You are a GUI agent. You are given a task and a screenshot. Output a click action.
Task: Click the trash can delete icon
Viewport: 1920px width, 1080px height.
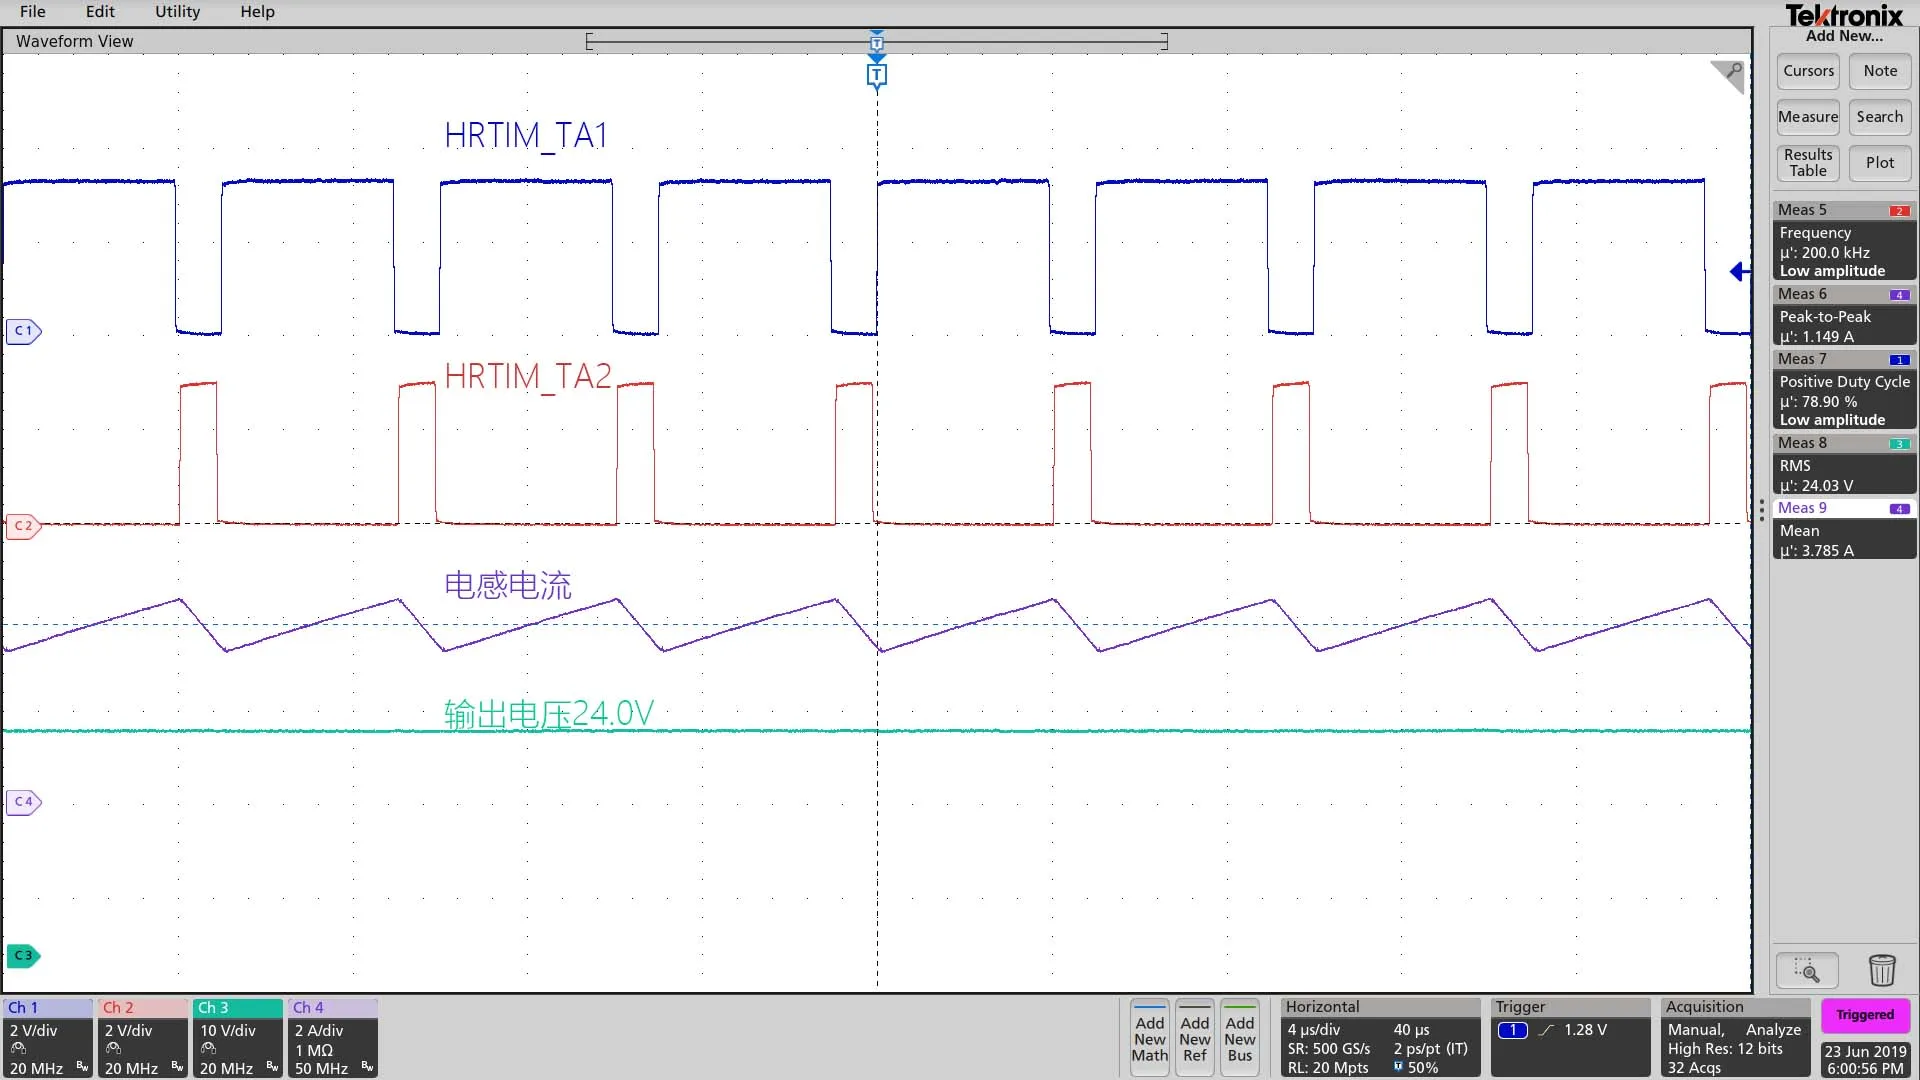[x=1882, y=970]
